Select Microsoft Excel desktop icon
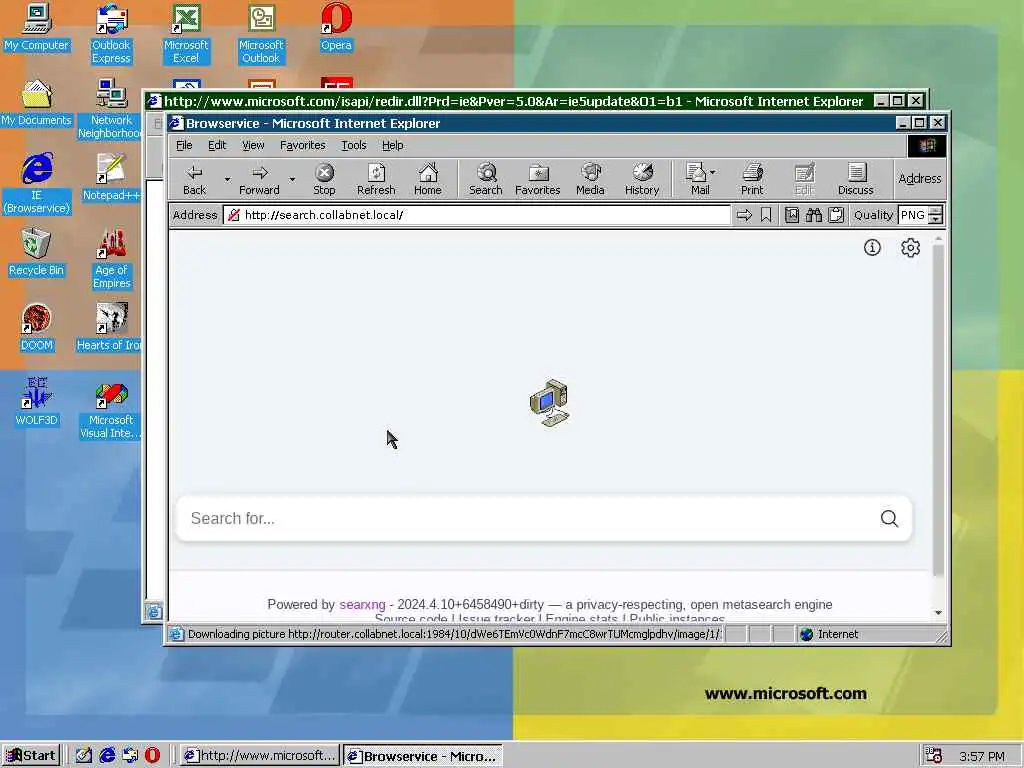This screenshot has height=768, width=1024. (x=186, y=34)
